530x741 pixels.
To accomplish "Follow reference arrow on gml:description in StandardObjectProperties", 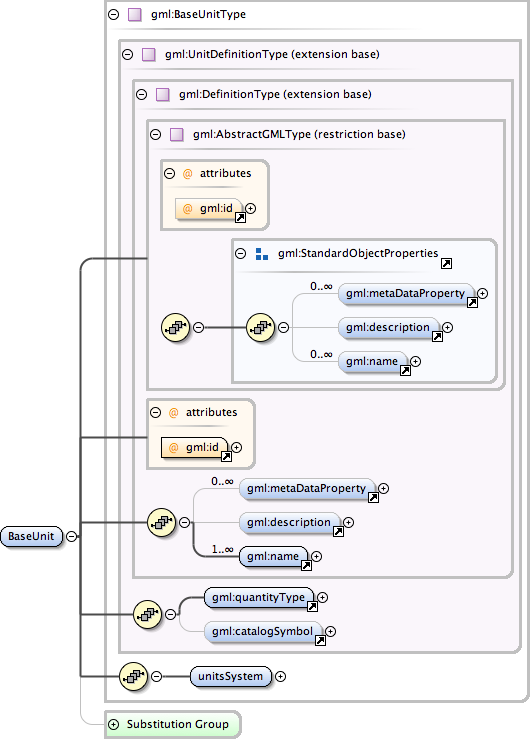I will [x=437, y=336].
